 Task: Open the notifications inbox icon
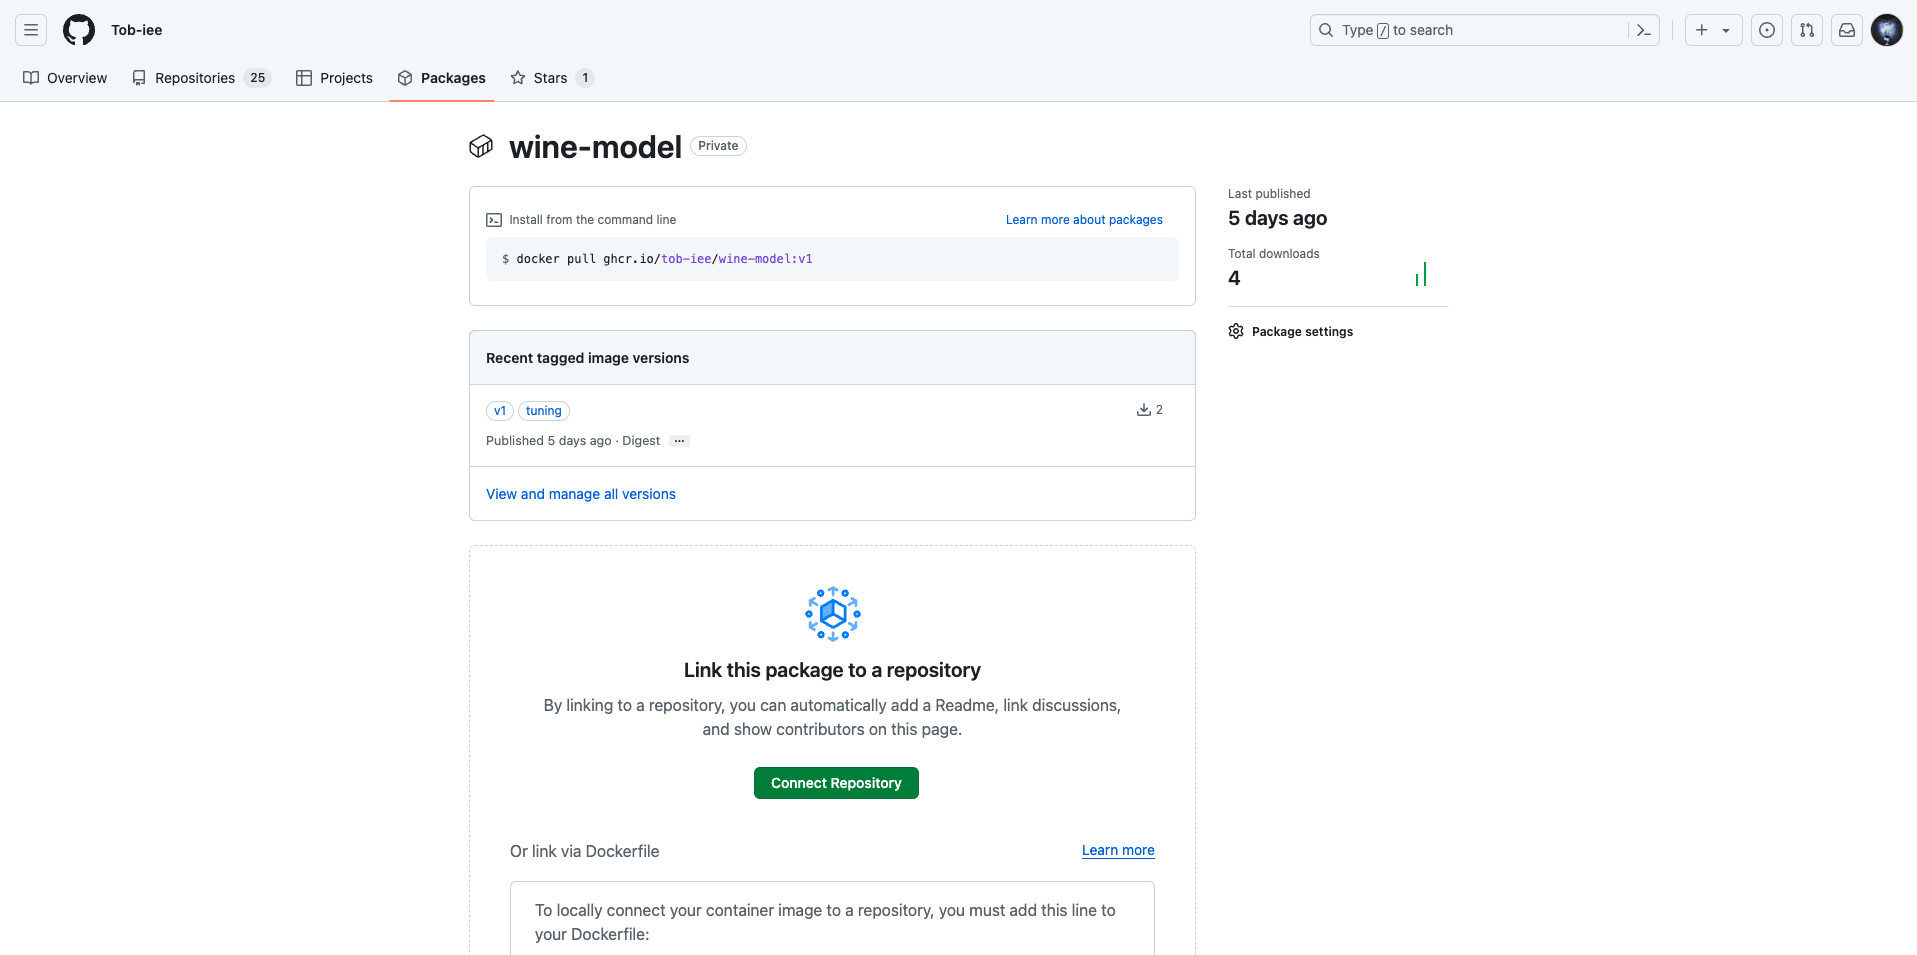coord(1847,30)
